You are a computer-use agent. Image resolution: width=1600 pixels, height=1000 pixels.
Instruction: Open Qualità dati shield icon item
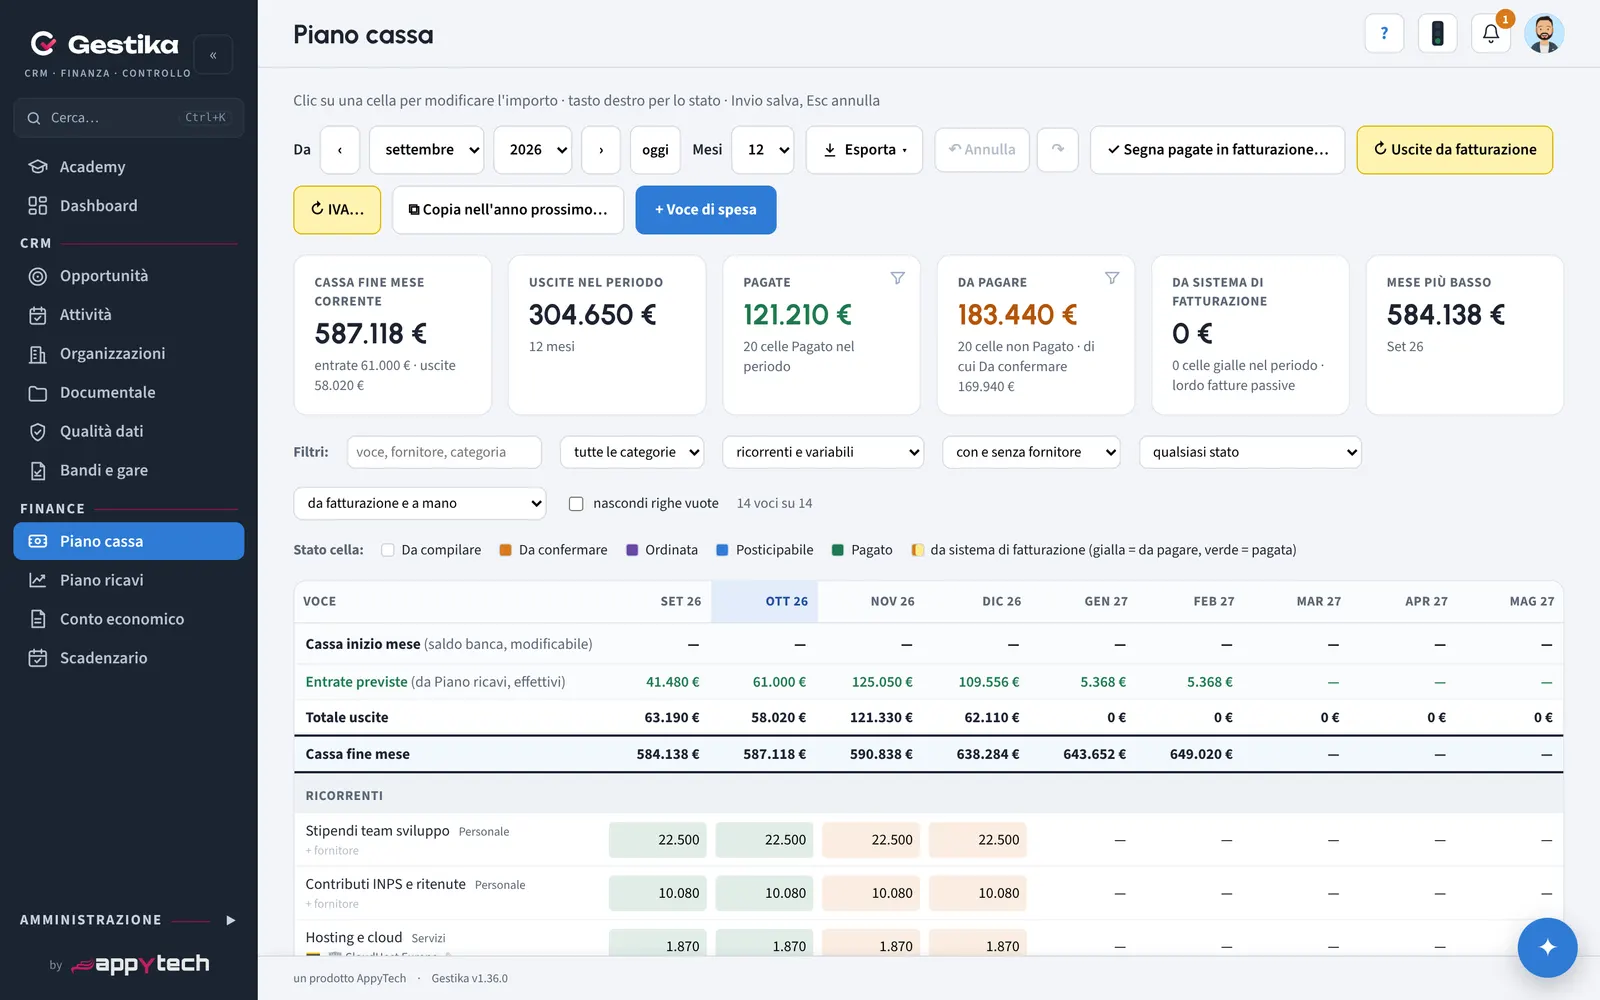point(128,432)
